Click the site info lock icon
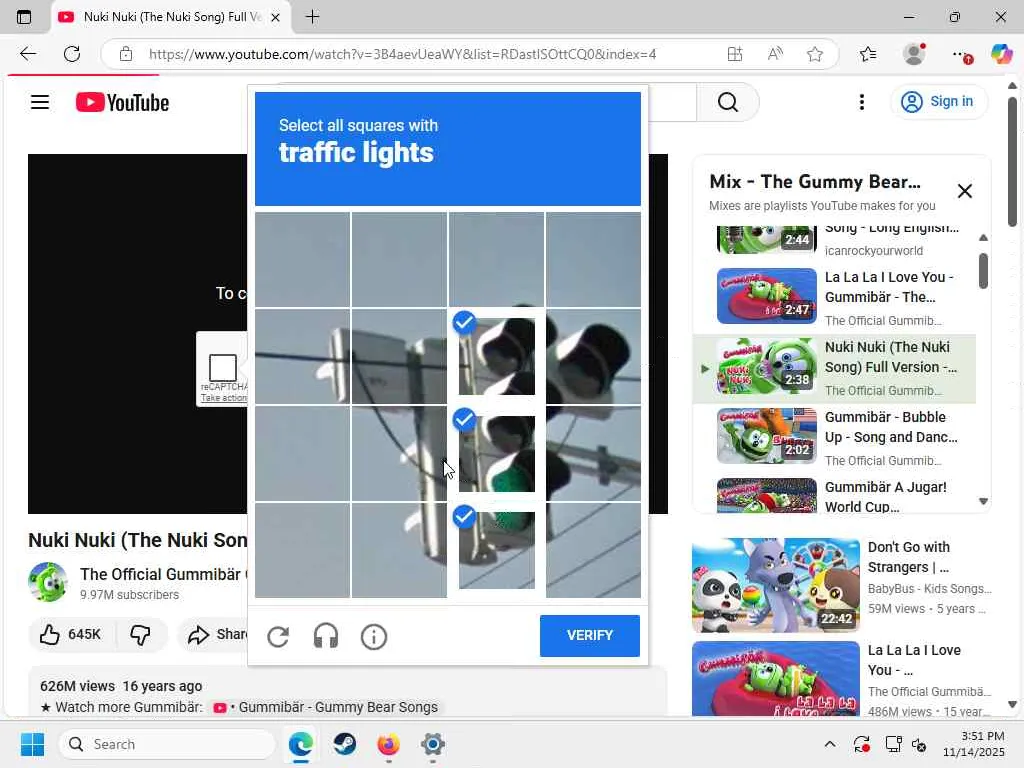This screenshot has height=768, width=1024. coord(126,54)
